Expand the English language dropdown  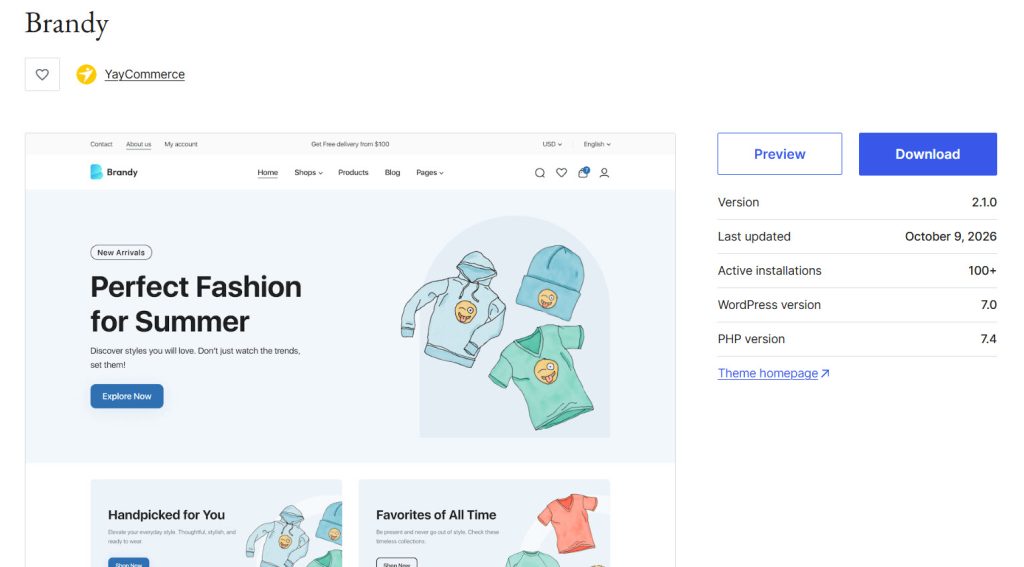tap(597, 144)
